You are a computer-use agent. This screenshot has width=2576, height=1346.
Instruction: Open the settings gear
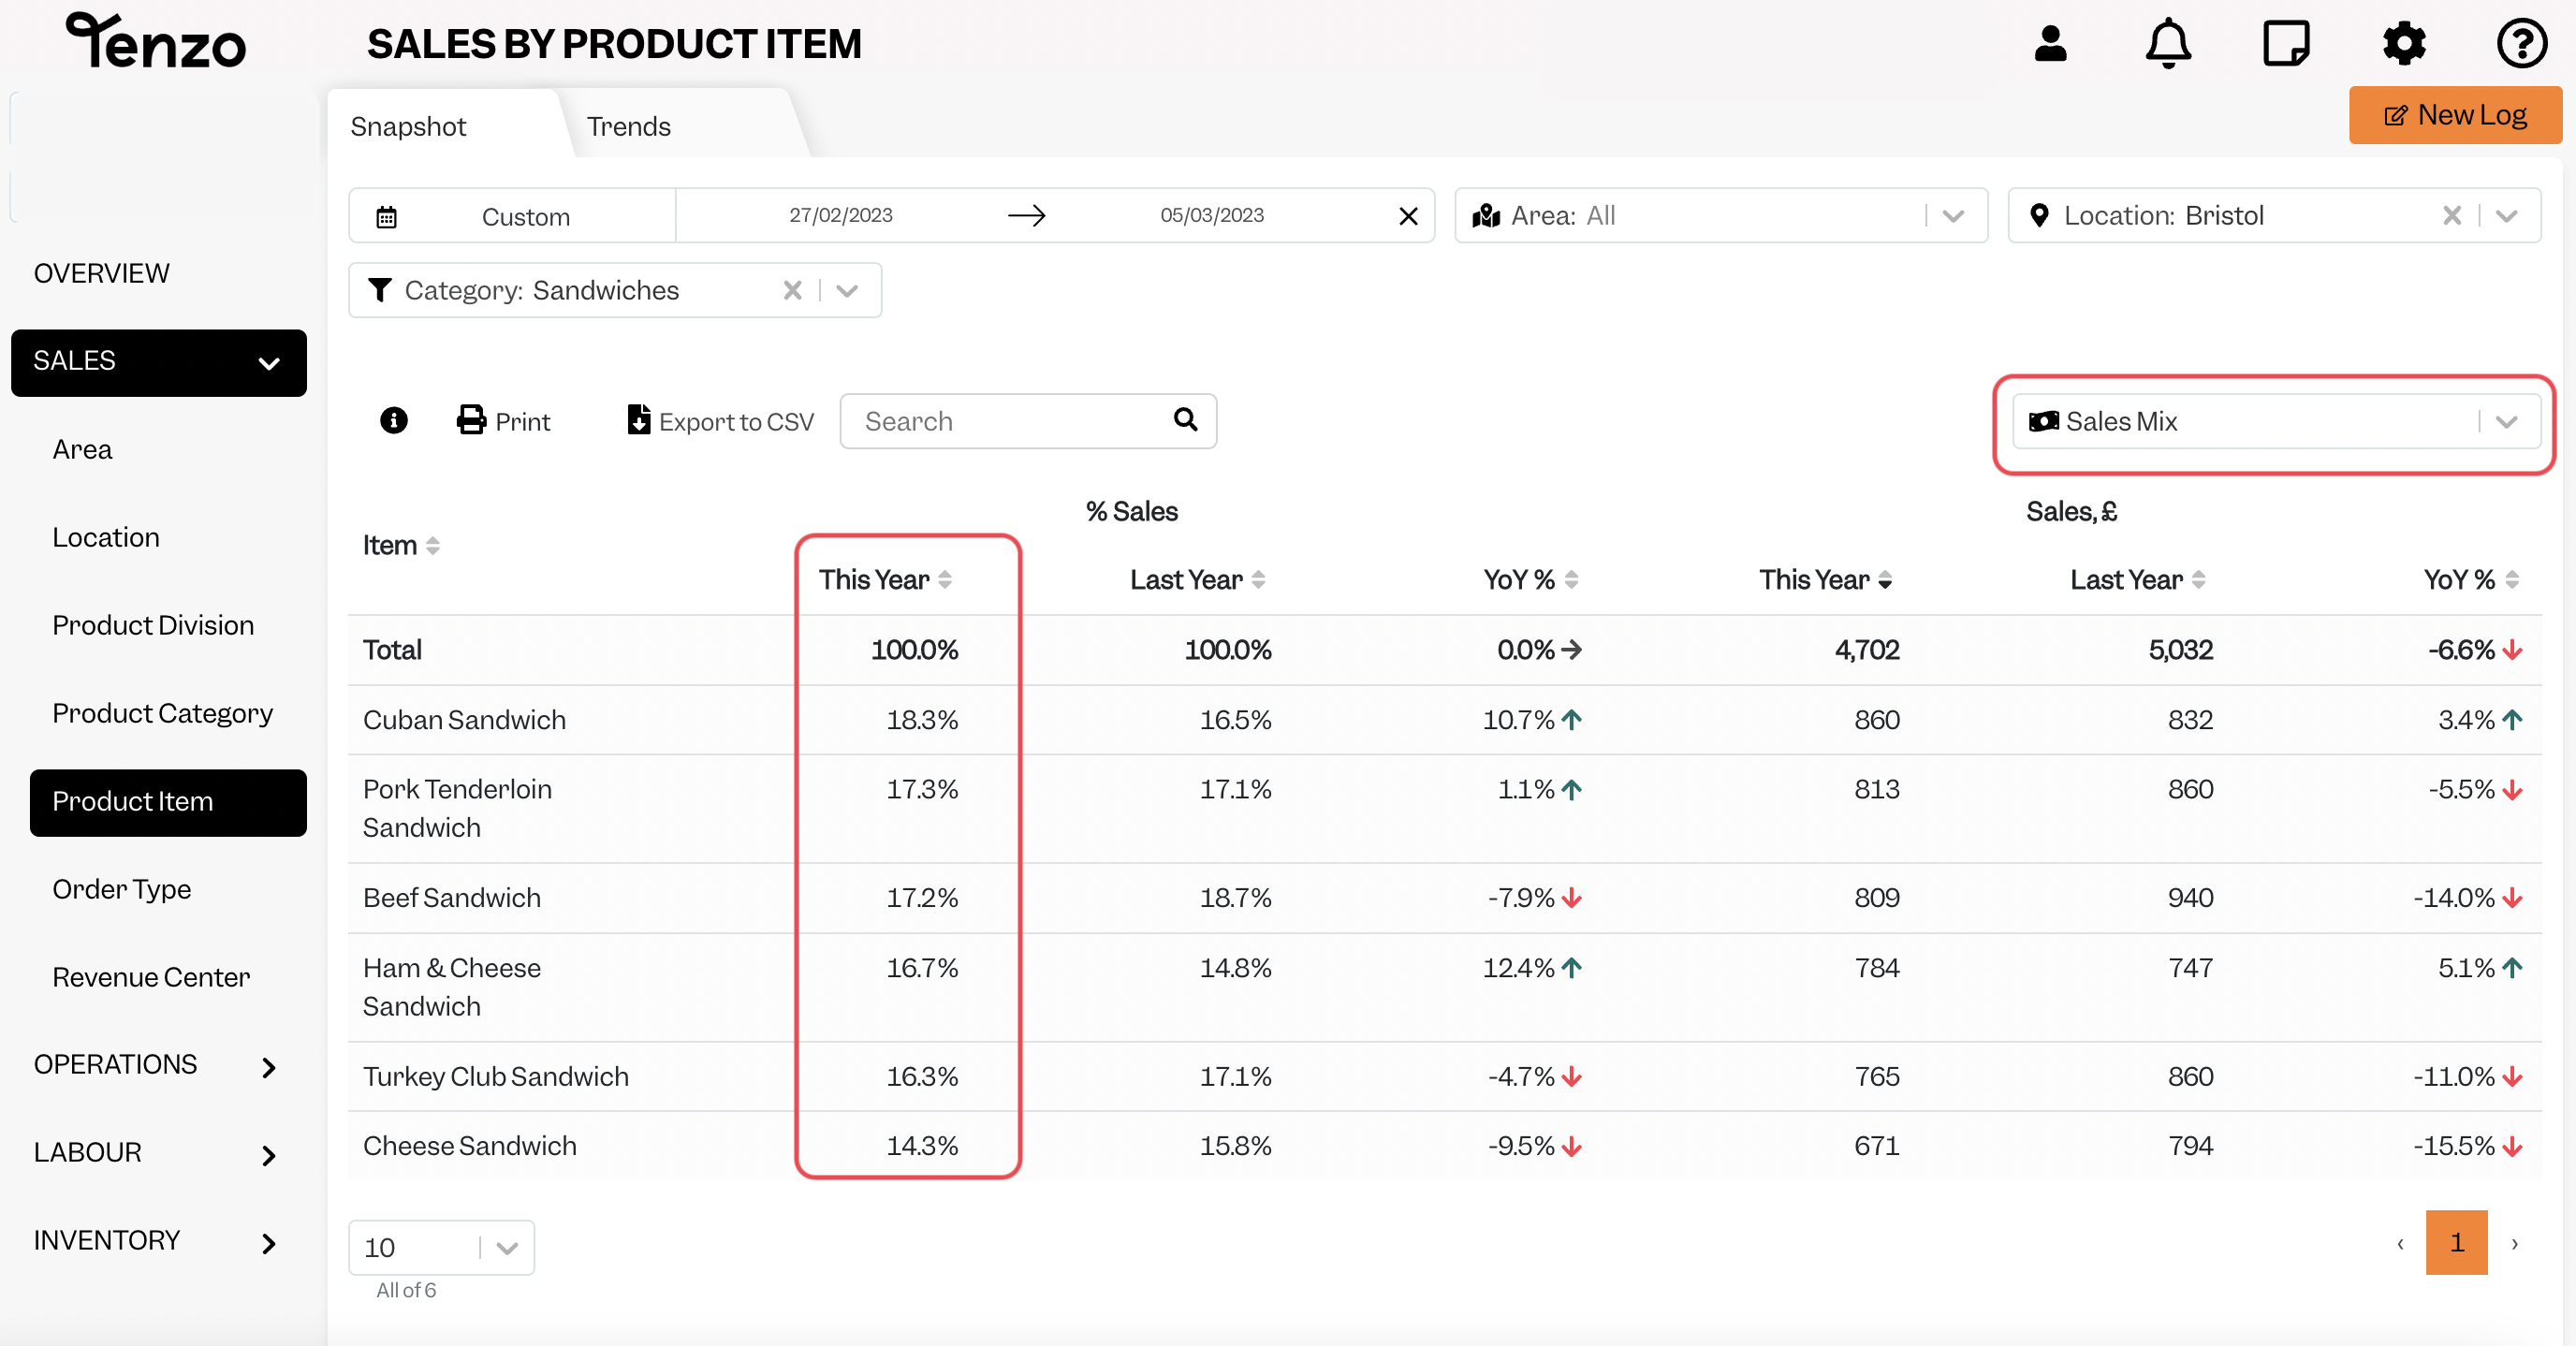[2404, 43]
